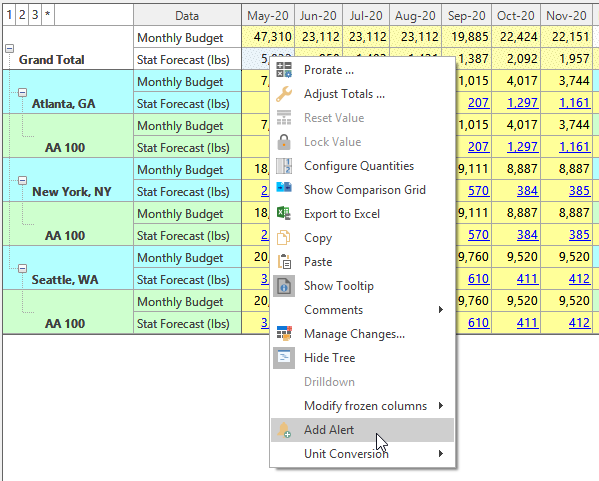This screenshot has height=481, width=599.
Task: Click the Configure Quantities icon
Action: click(284, 166)
